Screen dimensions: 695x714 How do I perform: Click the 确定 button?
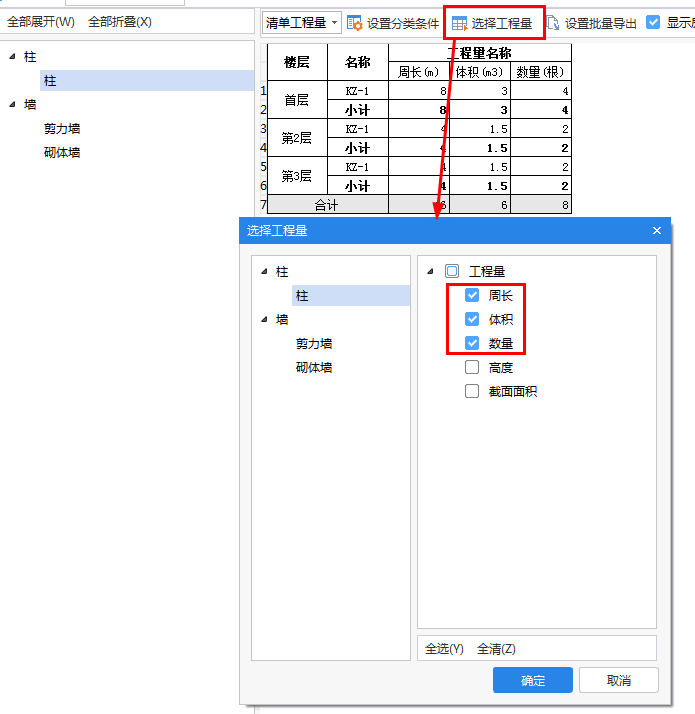tap(533, 680)
